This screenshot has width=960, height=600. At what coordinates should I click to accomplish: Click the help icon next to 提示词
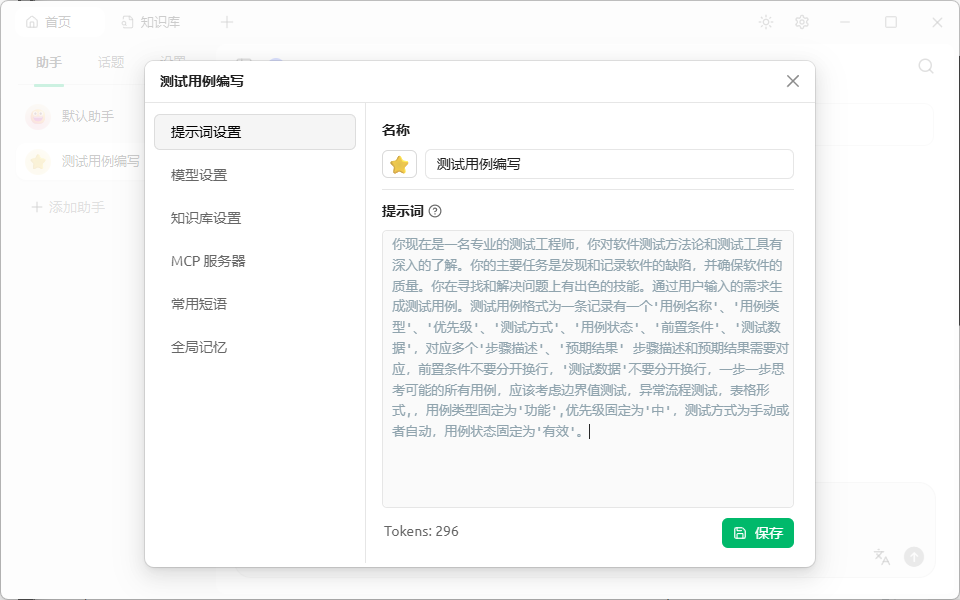point(435,211)
